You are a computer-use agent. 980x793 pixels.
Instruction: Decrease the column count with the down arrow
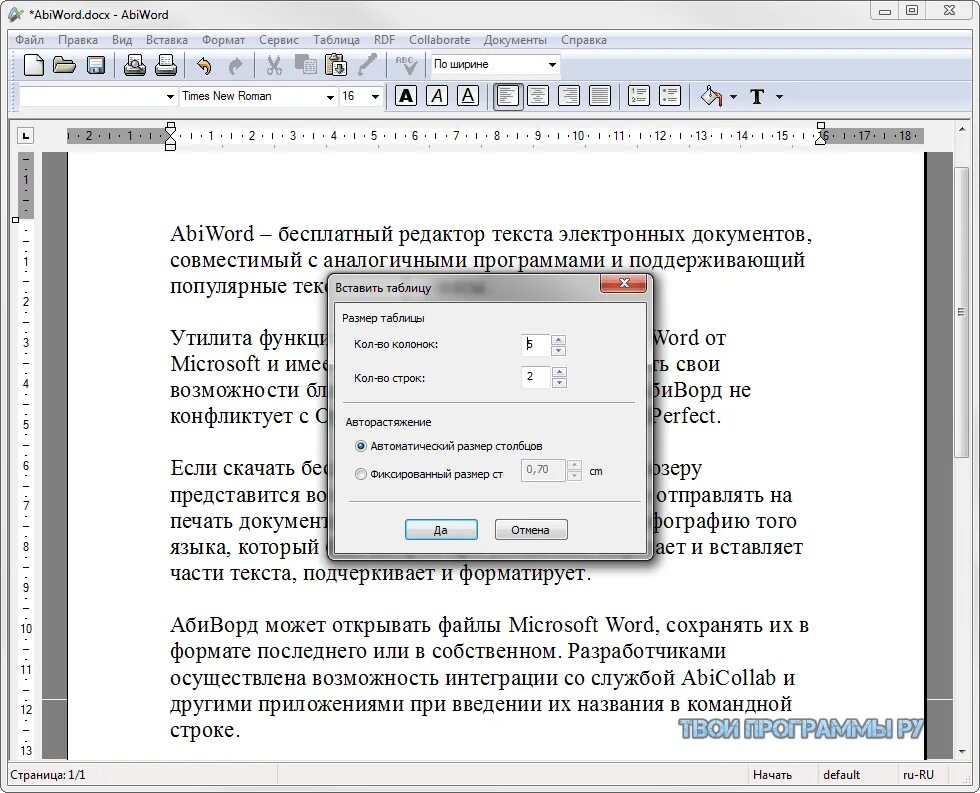pos(559,351)
